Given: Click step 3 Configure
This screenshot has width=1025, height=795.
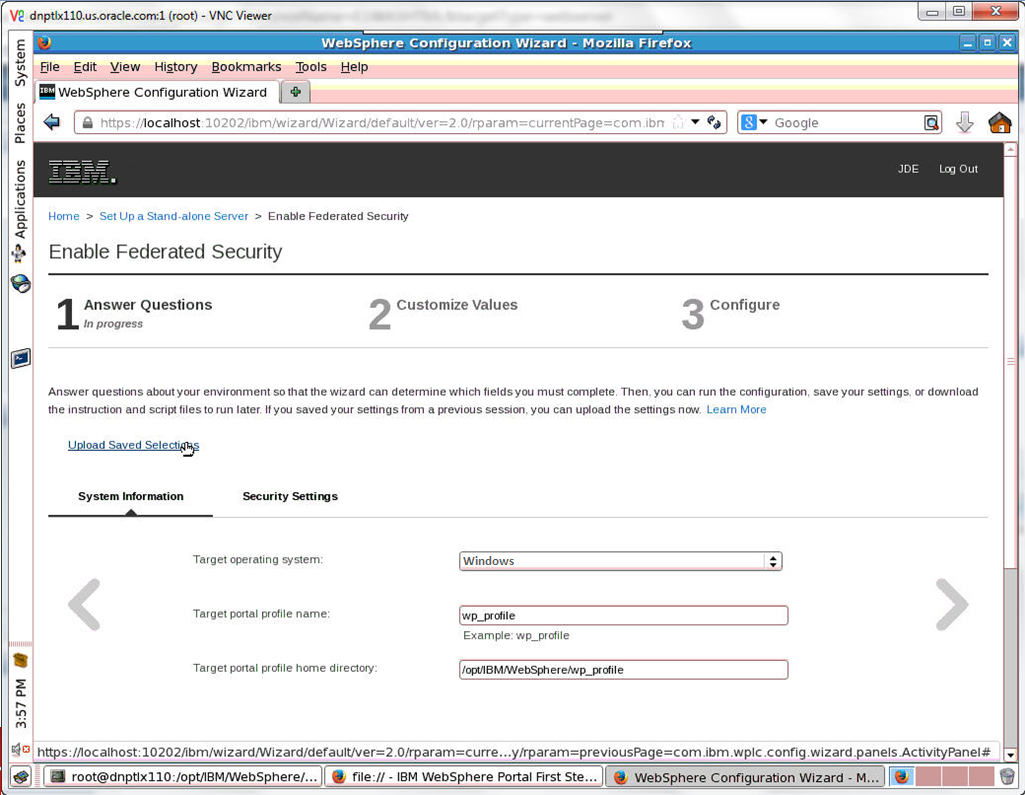Looking at the screenshot, I should tap(730, 313).
